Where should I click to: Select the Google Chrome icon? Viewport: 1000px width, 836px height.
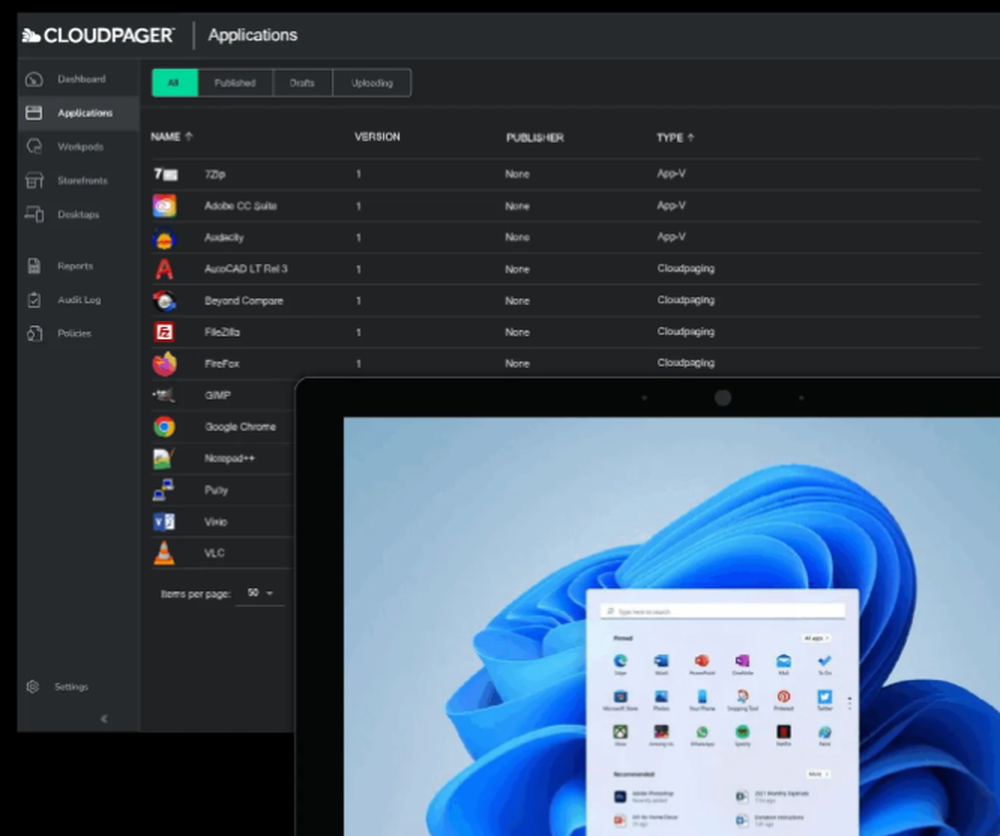[x=163, y=426]
